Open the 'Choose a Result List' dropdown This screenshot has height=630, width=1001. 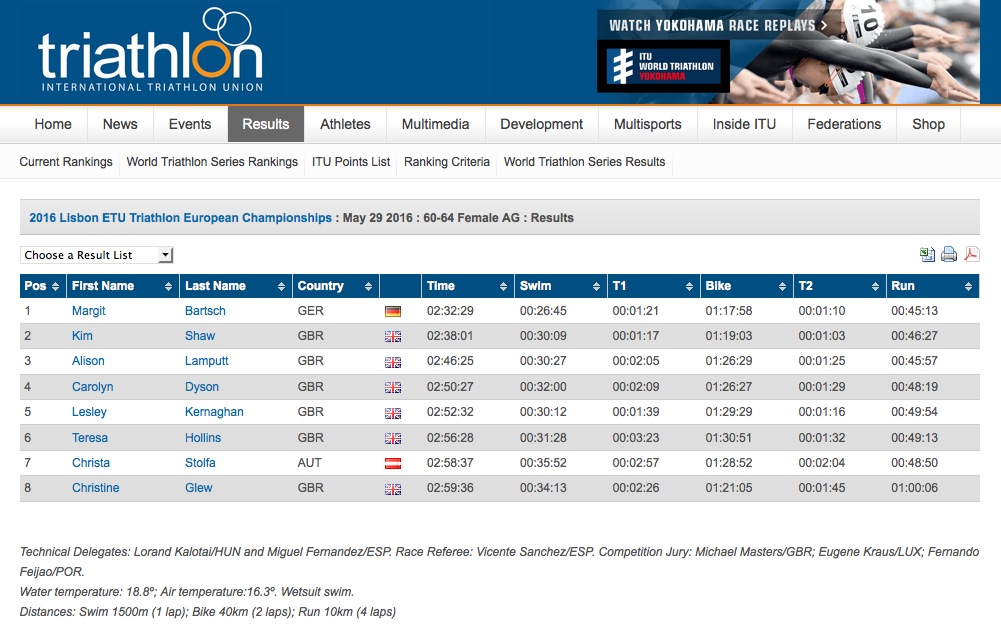(97, 255)
